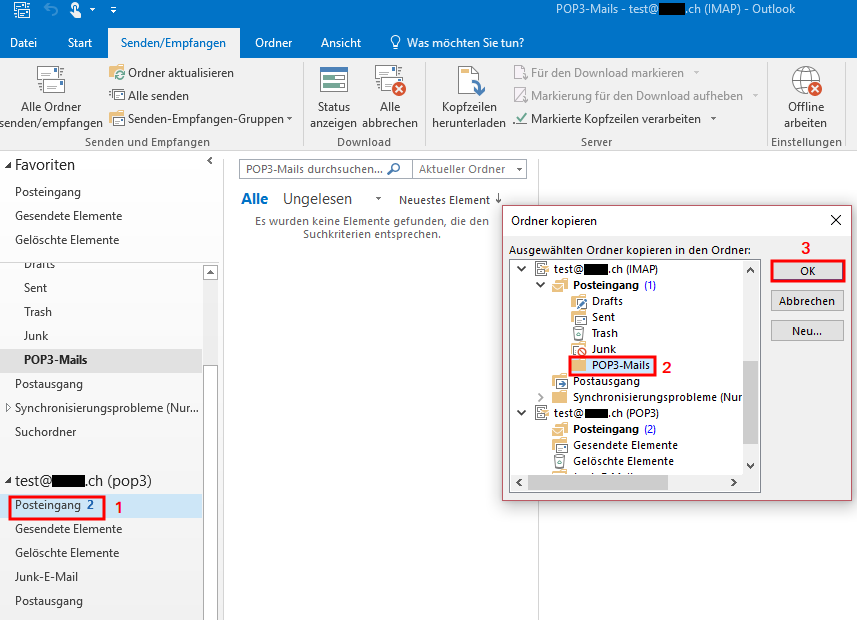Toggle Offline arbeiten
The height and width of the screenshot is (620, 857).
tap(806, 97)
